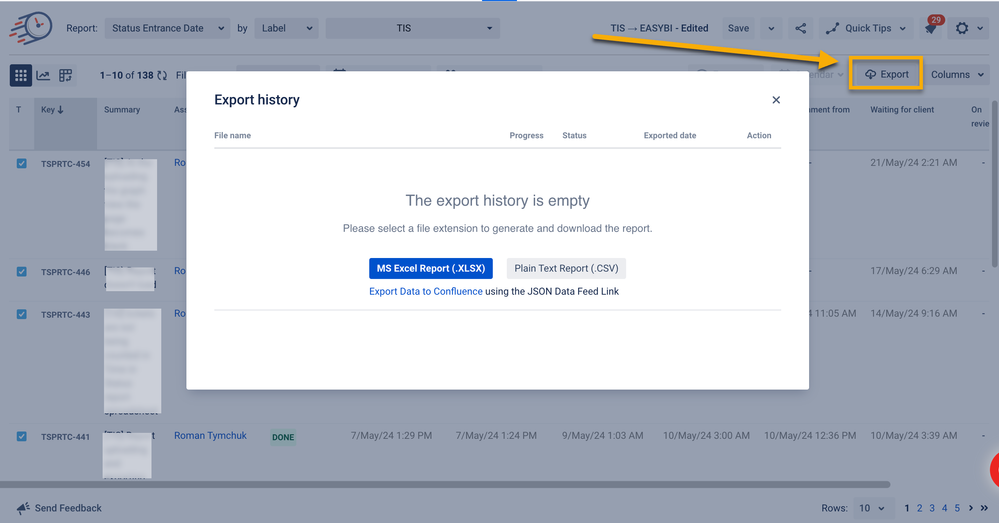Open the Quick Tips dropdown
Screen dimensions: 999x523
point(865,28)
